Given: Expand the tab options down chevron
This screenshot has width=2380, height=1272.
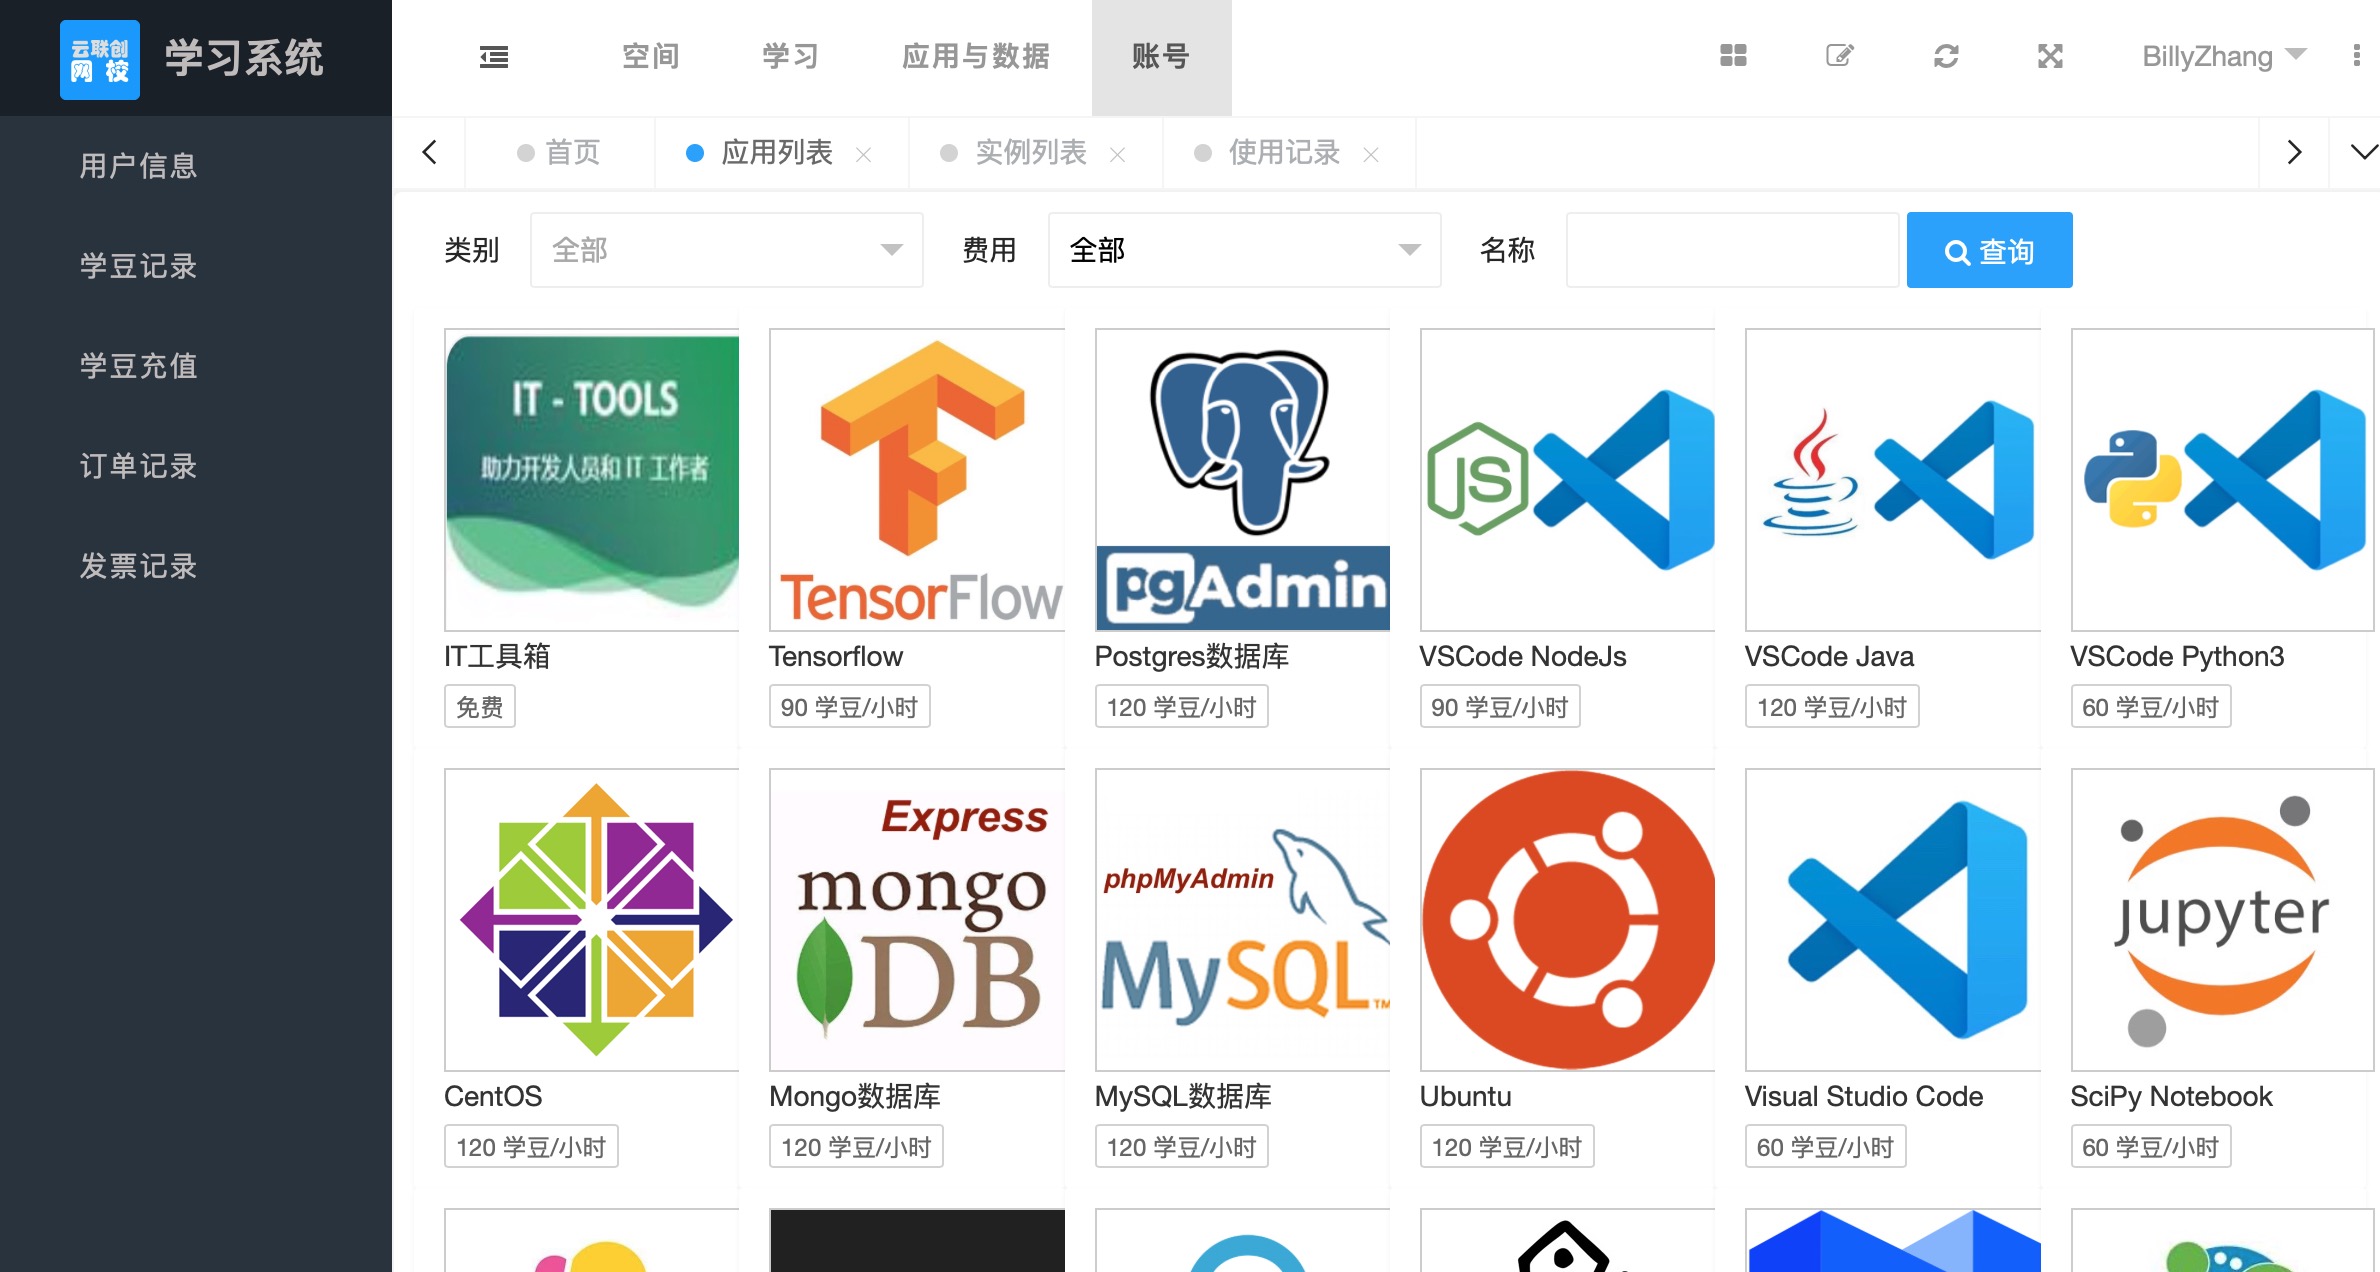Looking at the screenshot, I should pos(2363,152).
